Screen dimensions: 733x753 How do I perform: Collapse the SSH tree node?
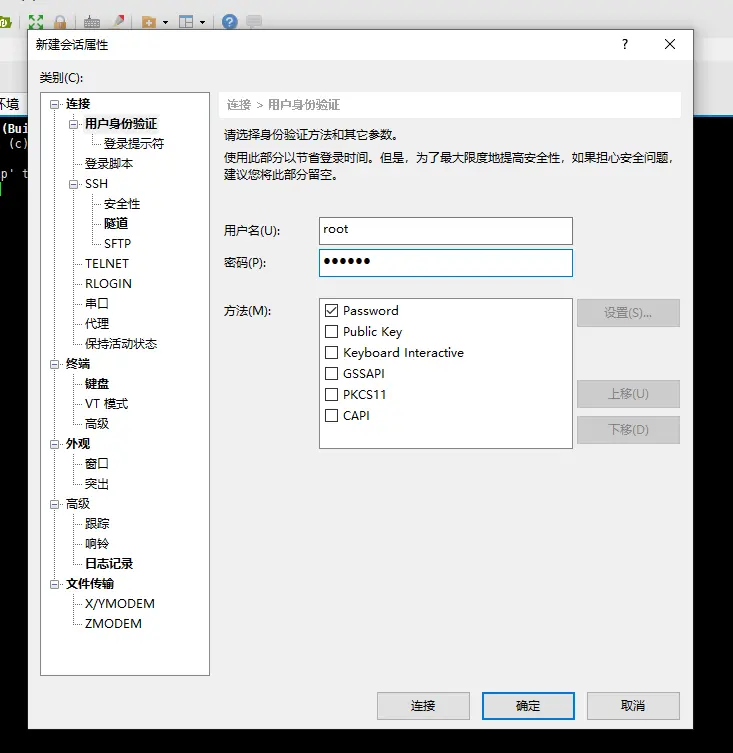[73, 184]
